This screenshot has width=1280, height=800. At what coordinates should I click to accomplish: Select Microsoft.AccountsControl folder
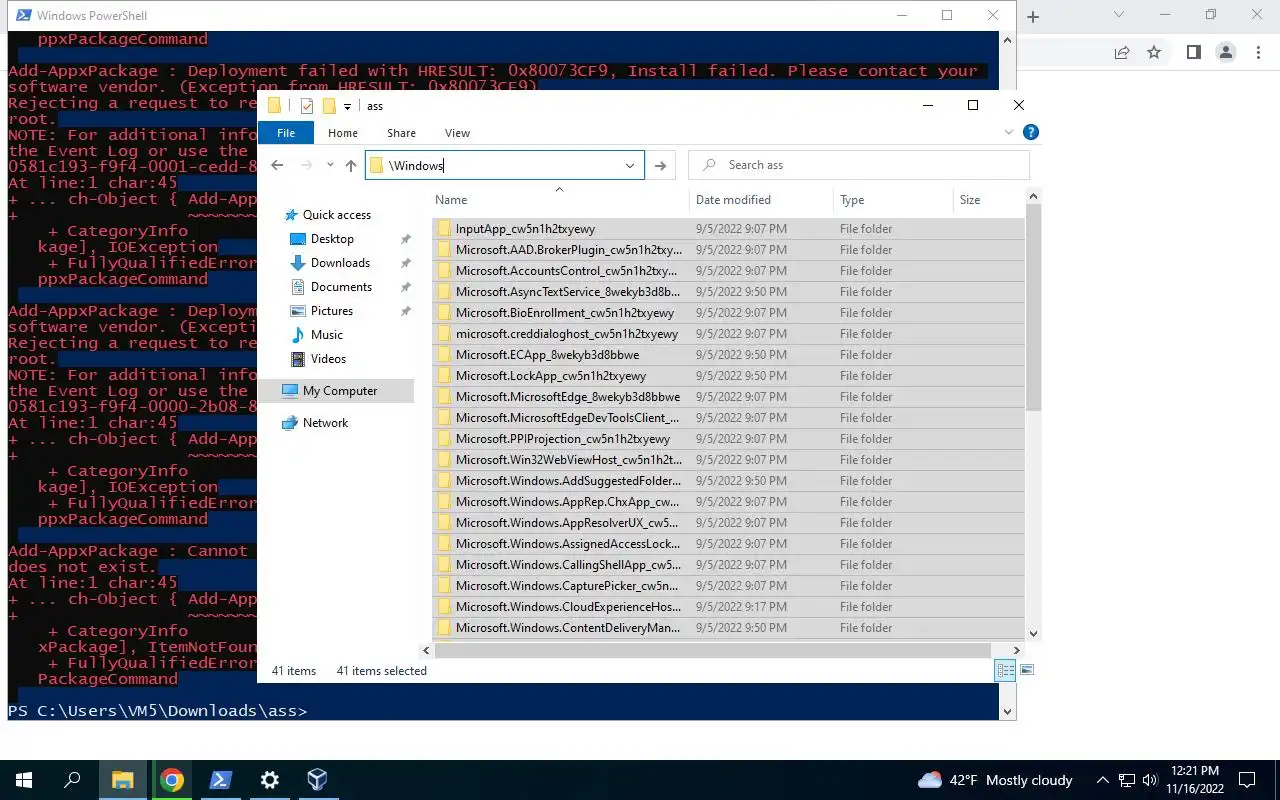point(728,271)
